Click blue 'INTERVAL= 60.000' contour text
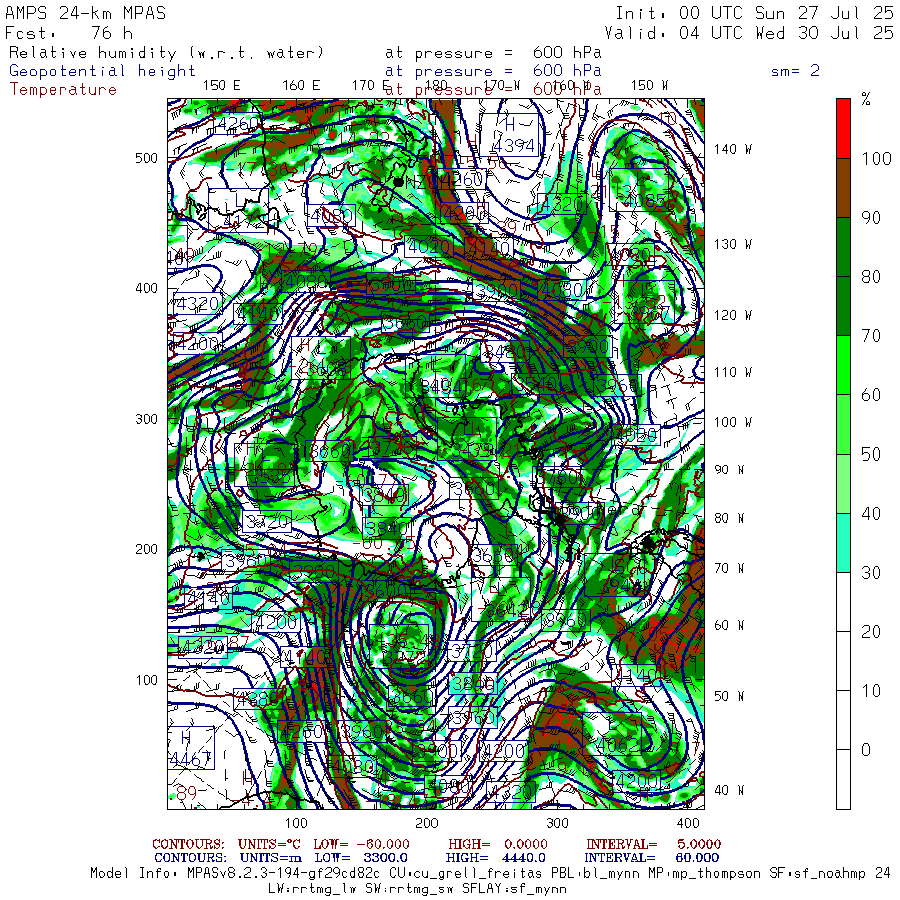The height and width of the screenshot is (900, 900). [651, 858]
